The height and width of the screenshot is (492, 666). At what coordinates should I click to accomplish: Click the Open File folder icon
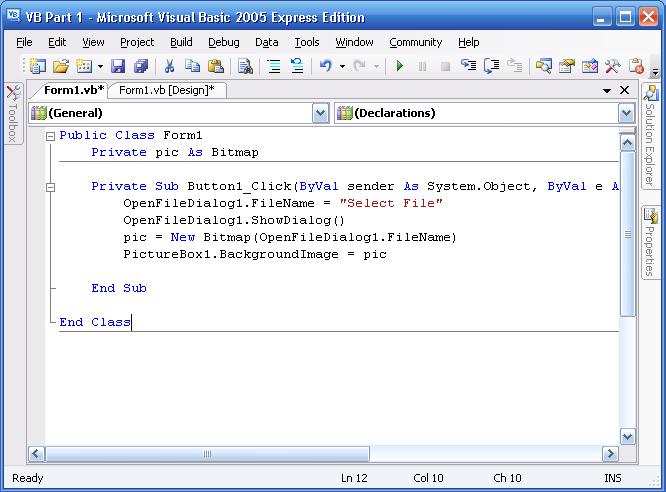(x=61, y=66)
